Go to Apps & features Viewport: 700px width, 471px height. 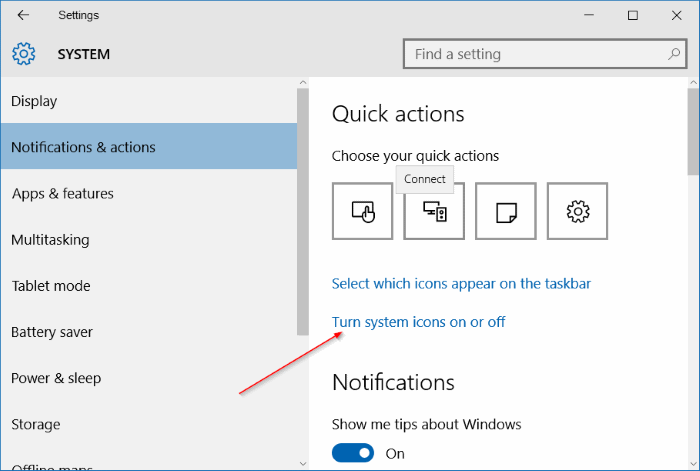click(x=62, y=193)
